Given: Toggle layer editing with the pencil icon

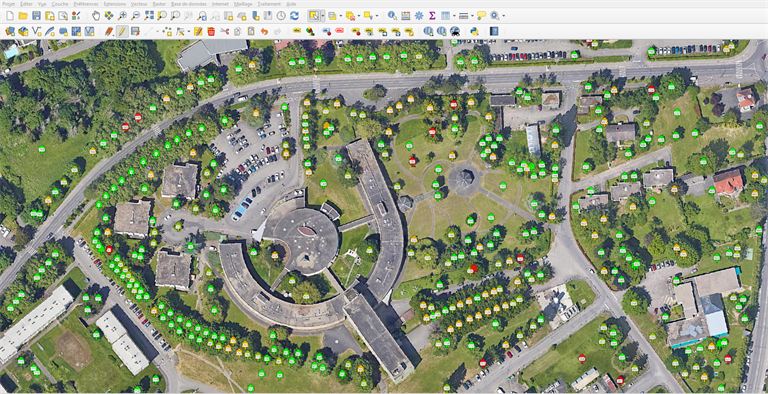Looking at the screenshot, I should coord(122,31).
